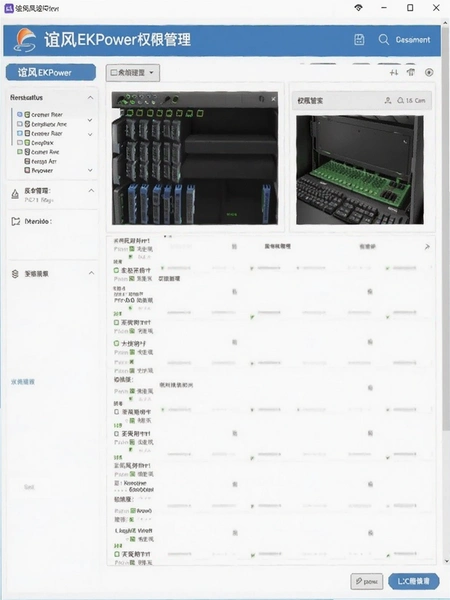Click the bell icon next to 16 Cm
Screen dimensions: 450x600
[400, 100]
